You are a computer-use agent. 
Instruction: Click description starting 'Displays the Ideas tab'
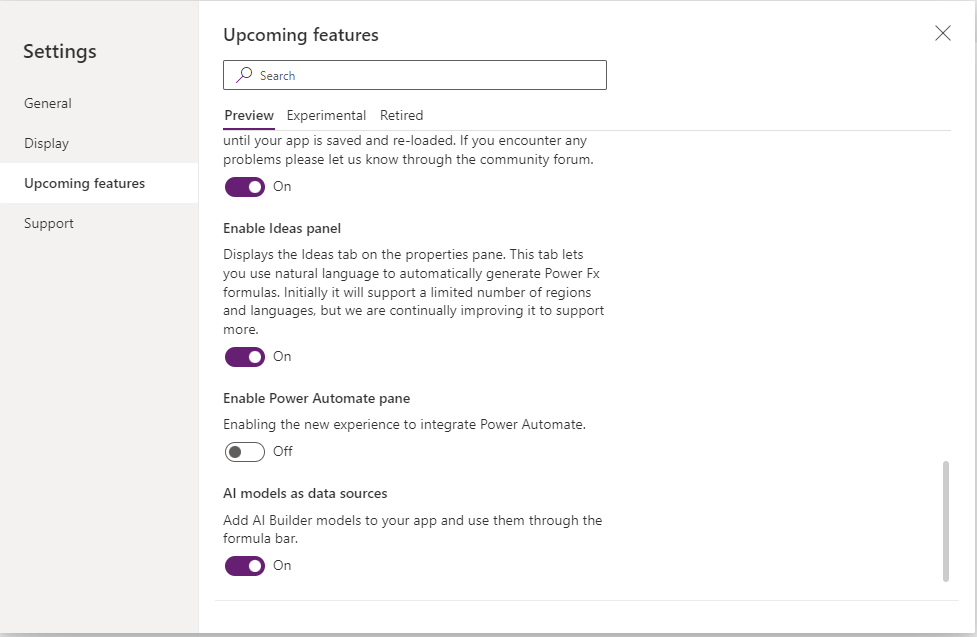click(x=414, y=292)
